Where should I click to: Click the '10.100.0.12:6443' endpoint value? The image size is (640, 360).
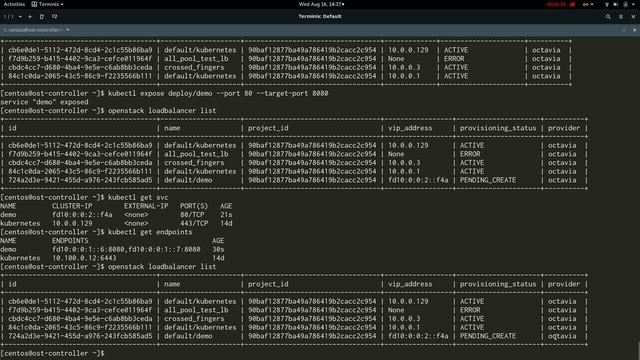coord(84,258)
